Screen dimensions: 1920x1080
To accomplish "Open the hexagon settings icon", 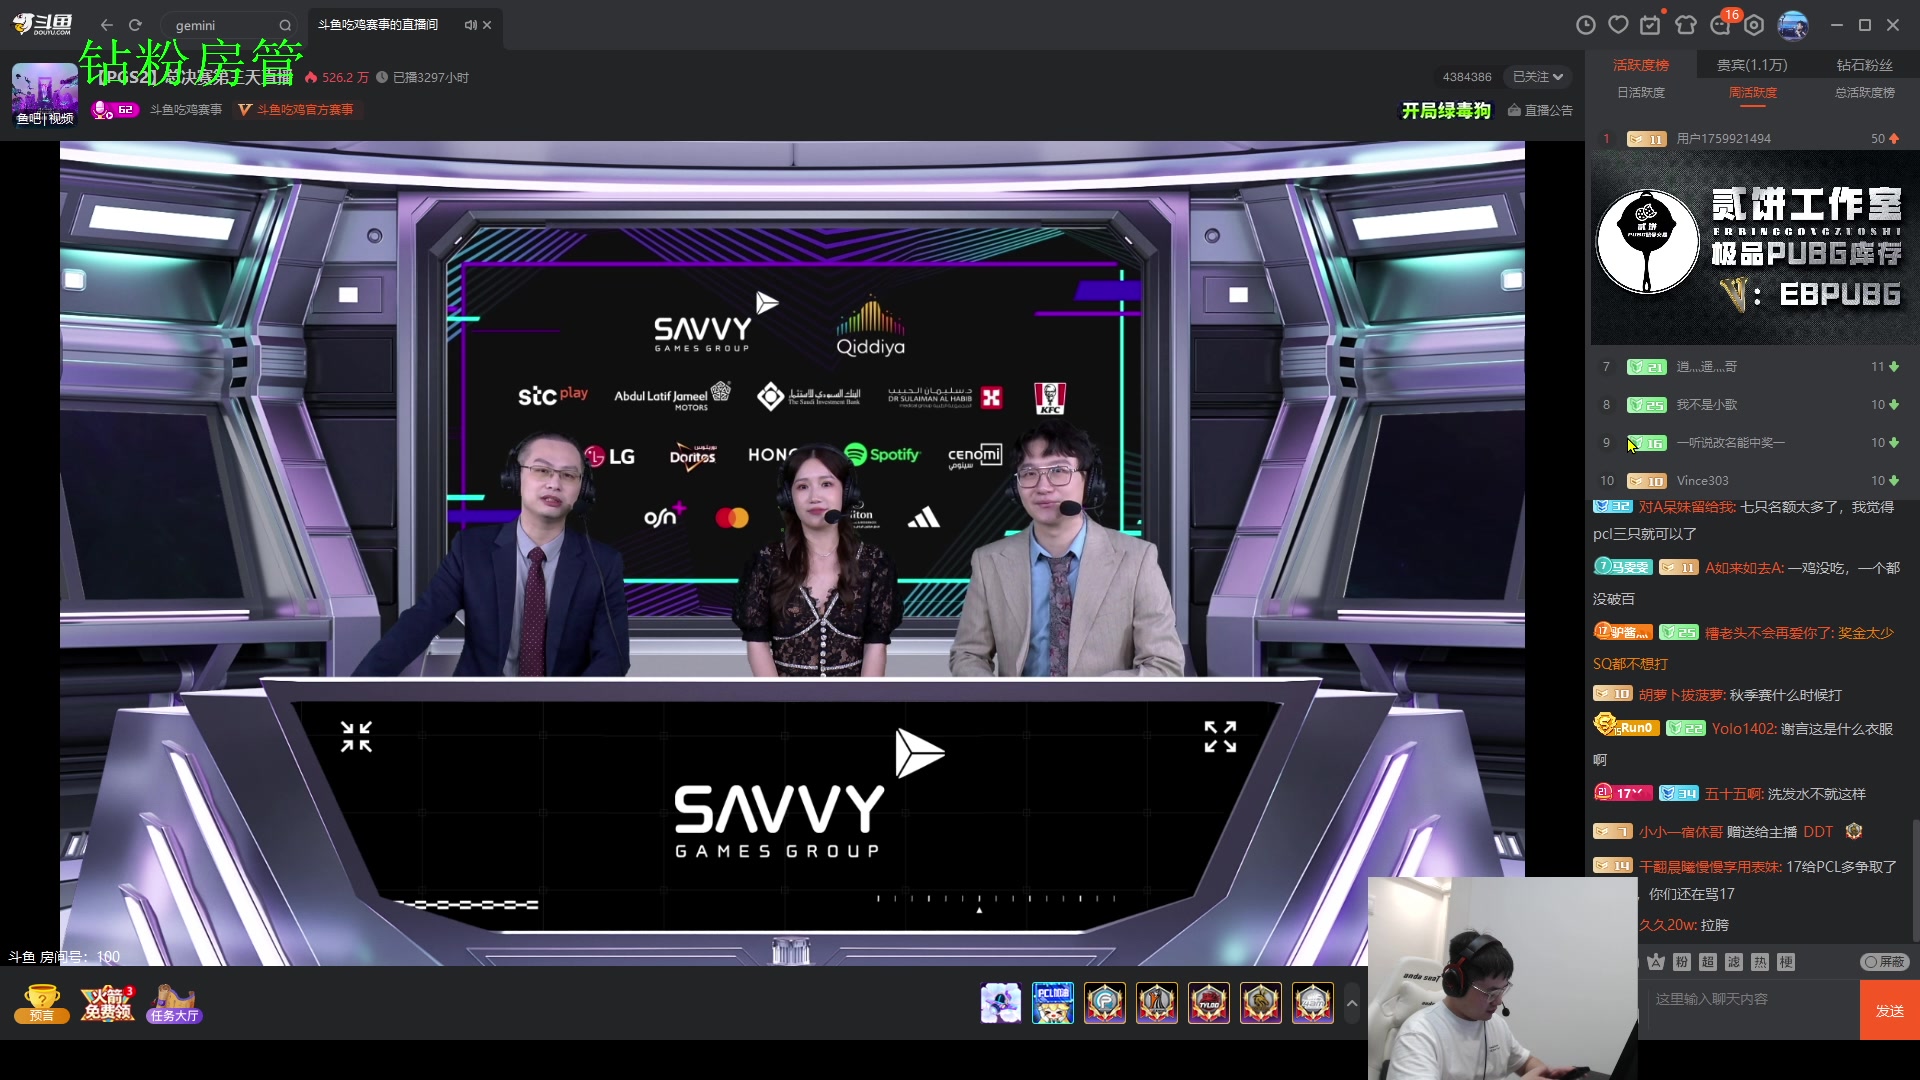I will click(1754, 25).
